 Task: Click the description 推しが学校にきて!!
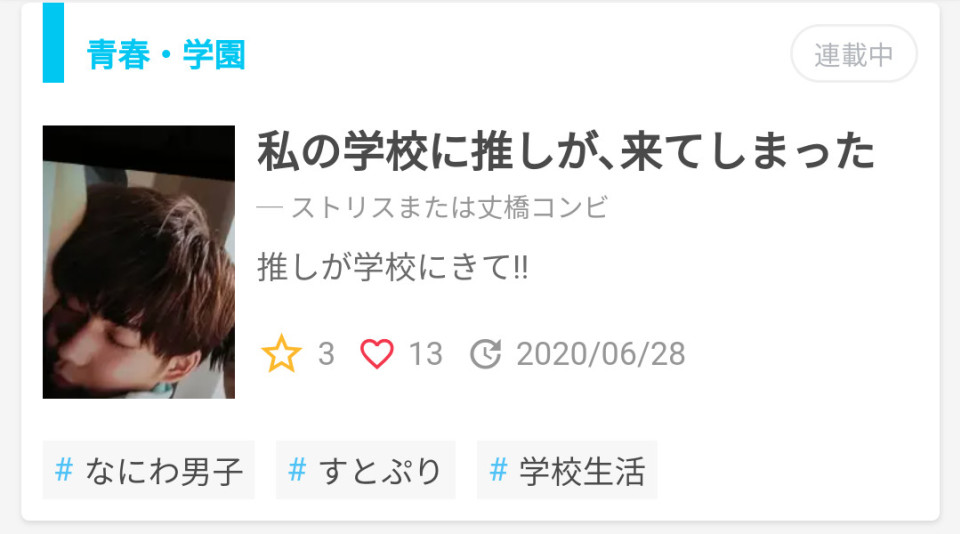click(x=392, y=268)
